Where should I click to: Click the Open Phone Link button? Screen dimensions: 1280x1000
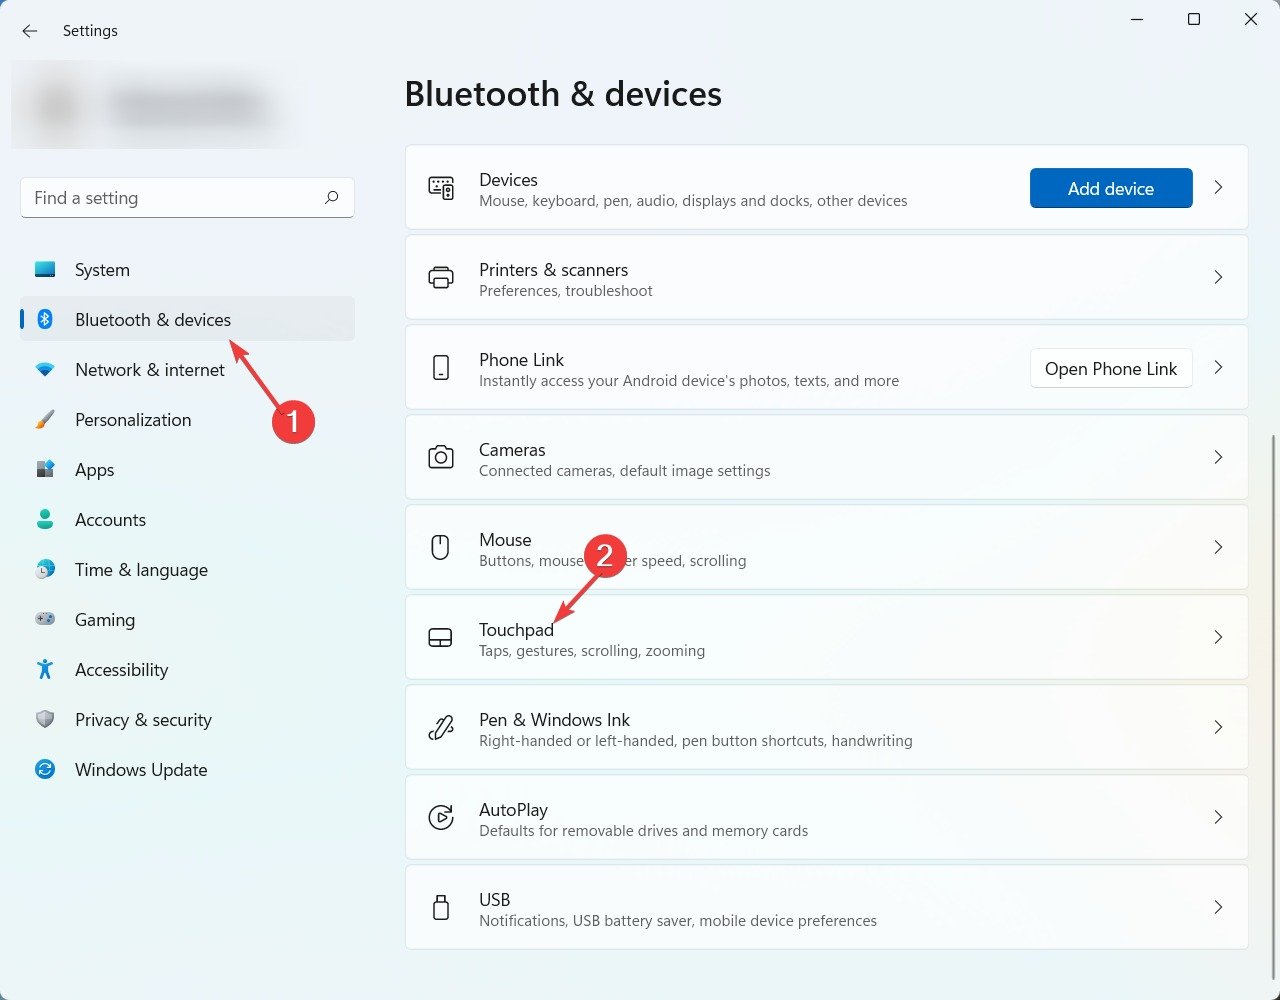click(x=1110, y=368)
